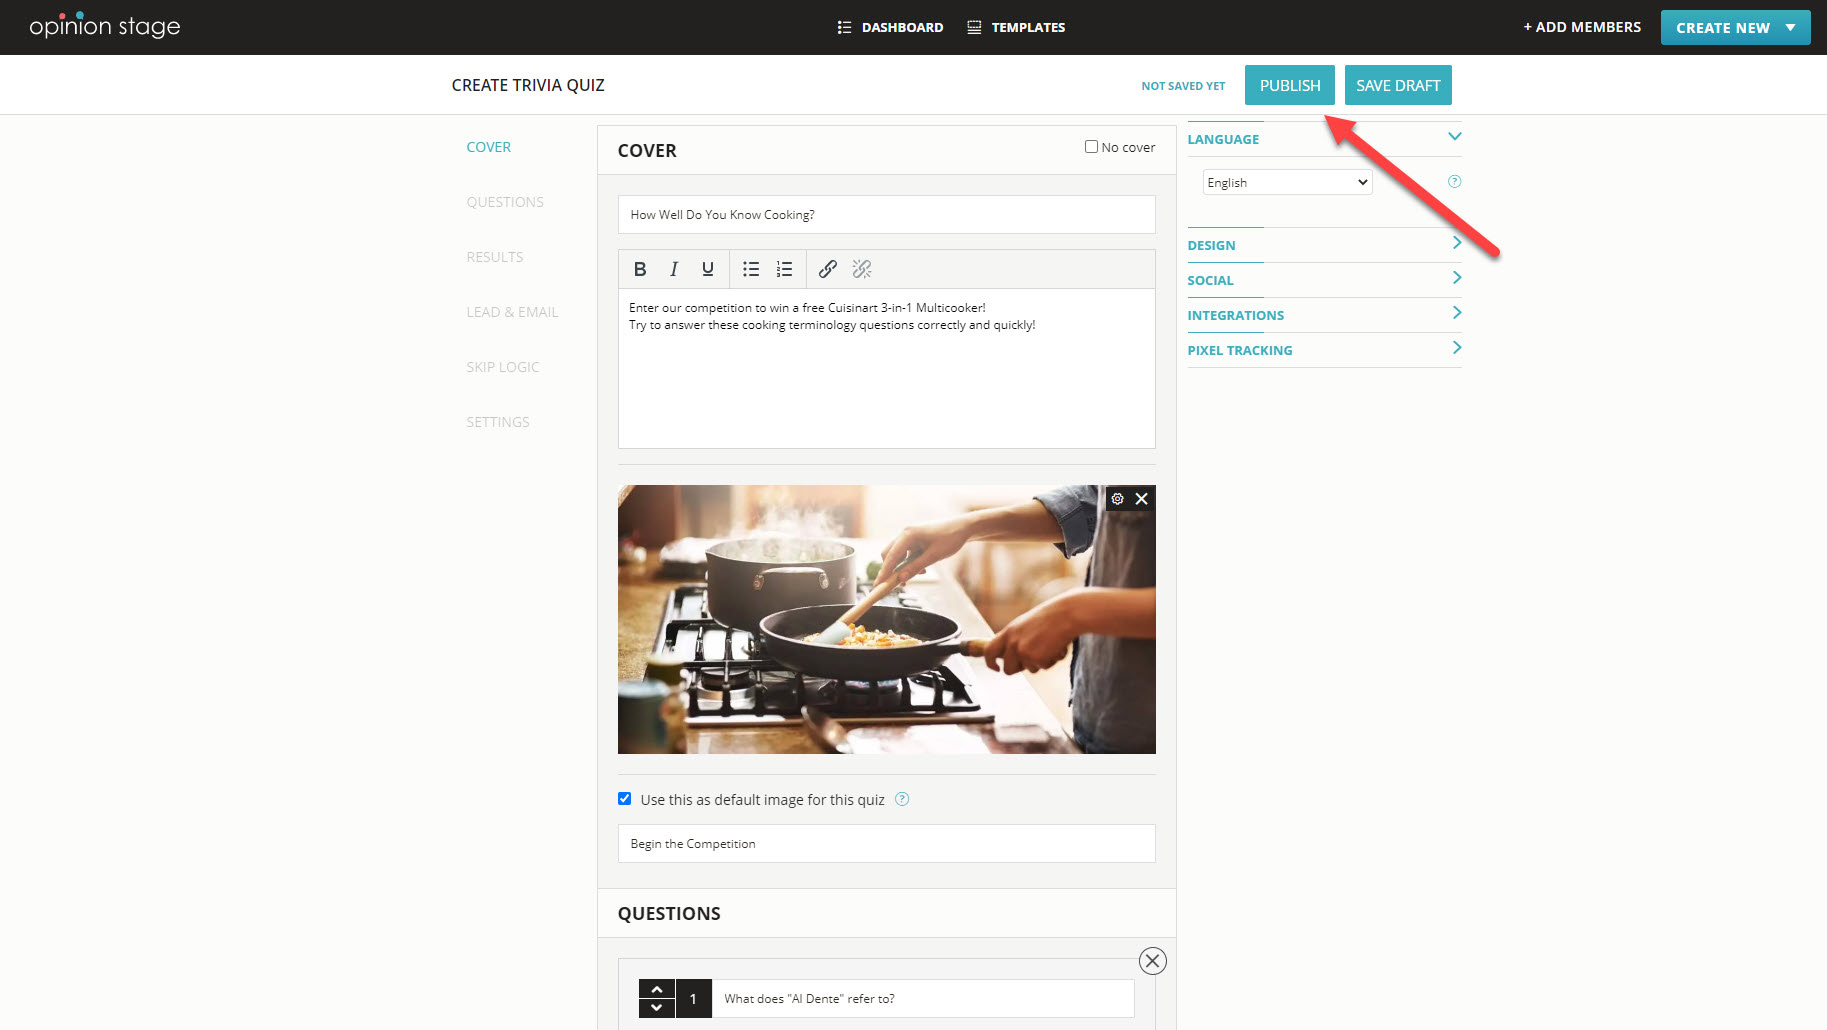Screen dimensions: 1827x1030
Task: Click the Publish button
Action: (x=1289, y=85)
